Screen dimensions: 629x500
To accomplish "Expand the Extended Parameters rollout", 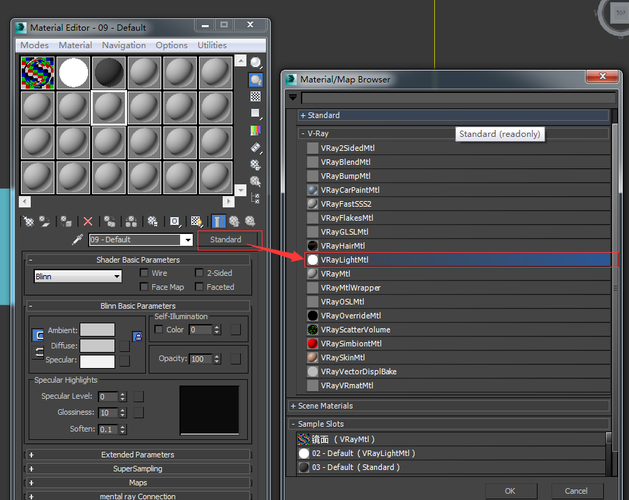I will 138,455.
